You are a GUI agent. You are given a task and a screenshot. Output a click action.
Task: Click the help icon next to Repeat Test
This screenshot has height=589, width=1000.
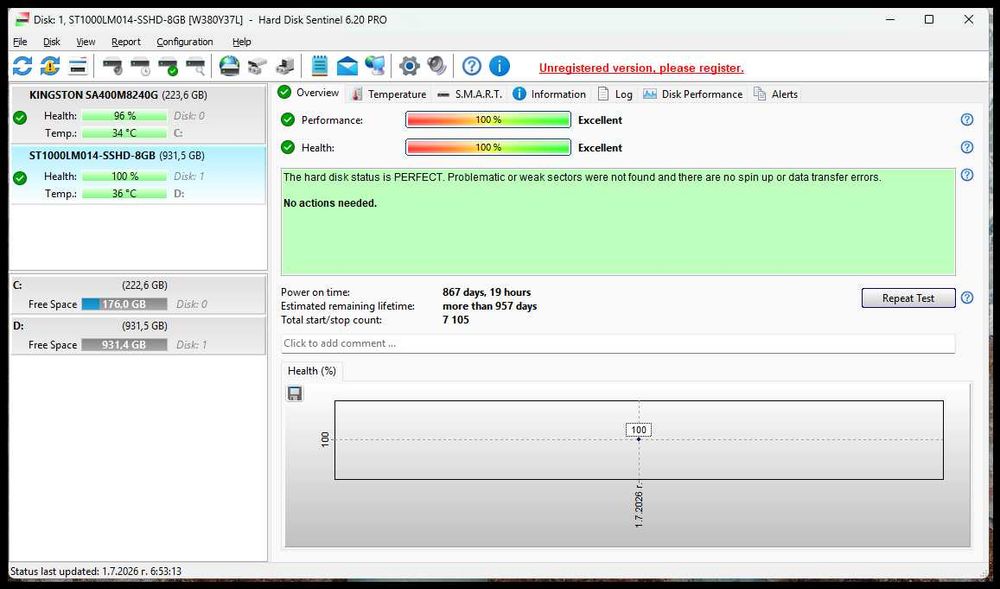(x=967, y=298)
